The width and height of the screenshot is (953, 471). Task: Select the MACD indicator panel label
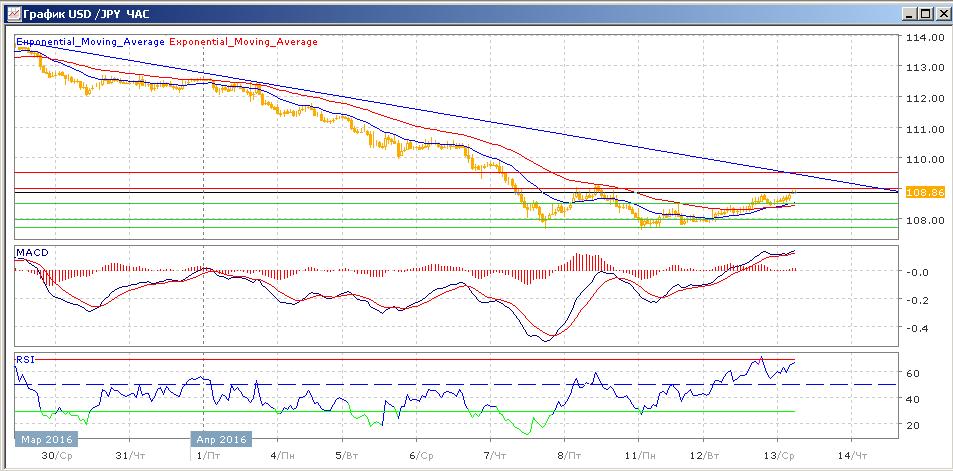[x=28, y=255]
